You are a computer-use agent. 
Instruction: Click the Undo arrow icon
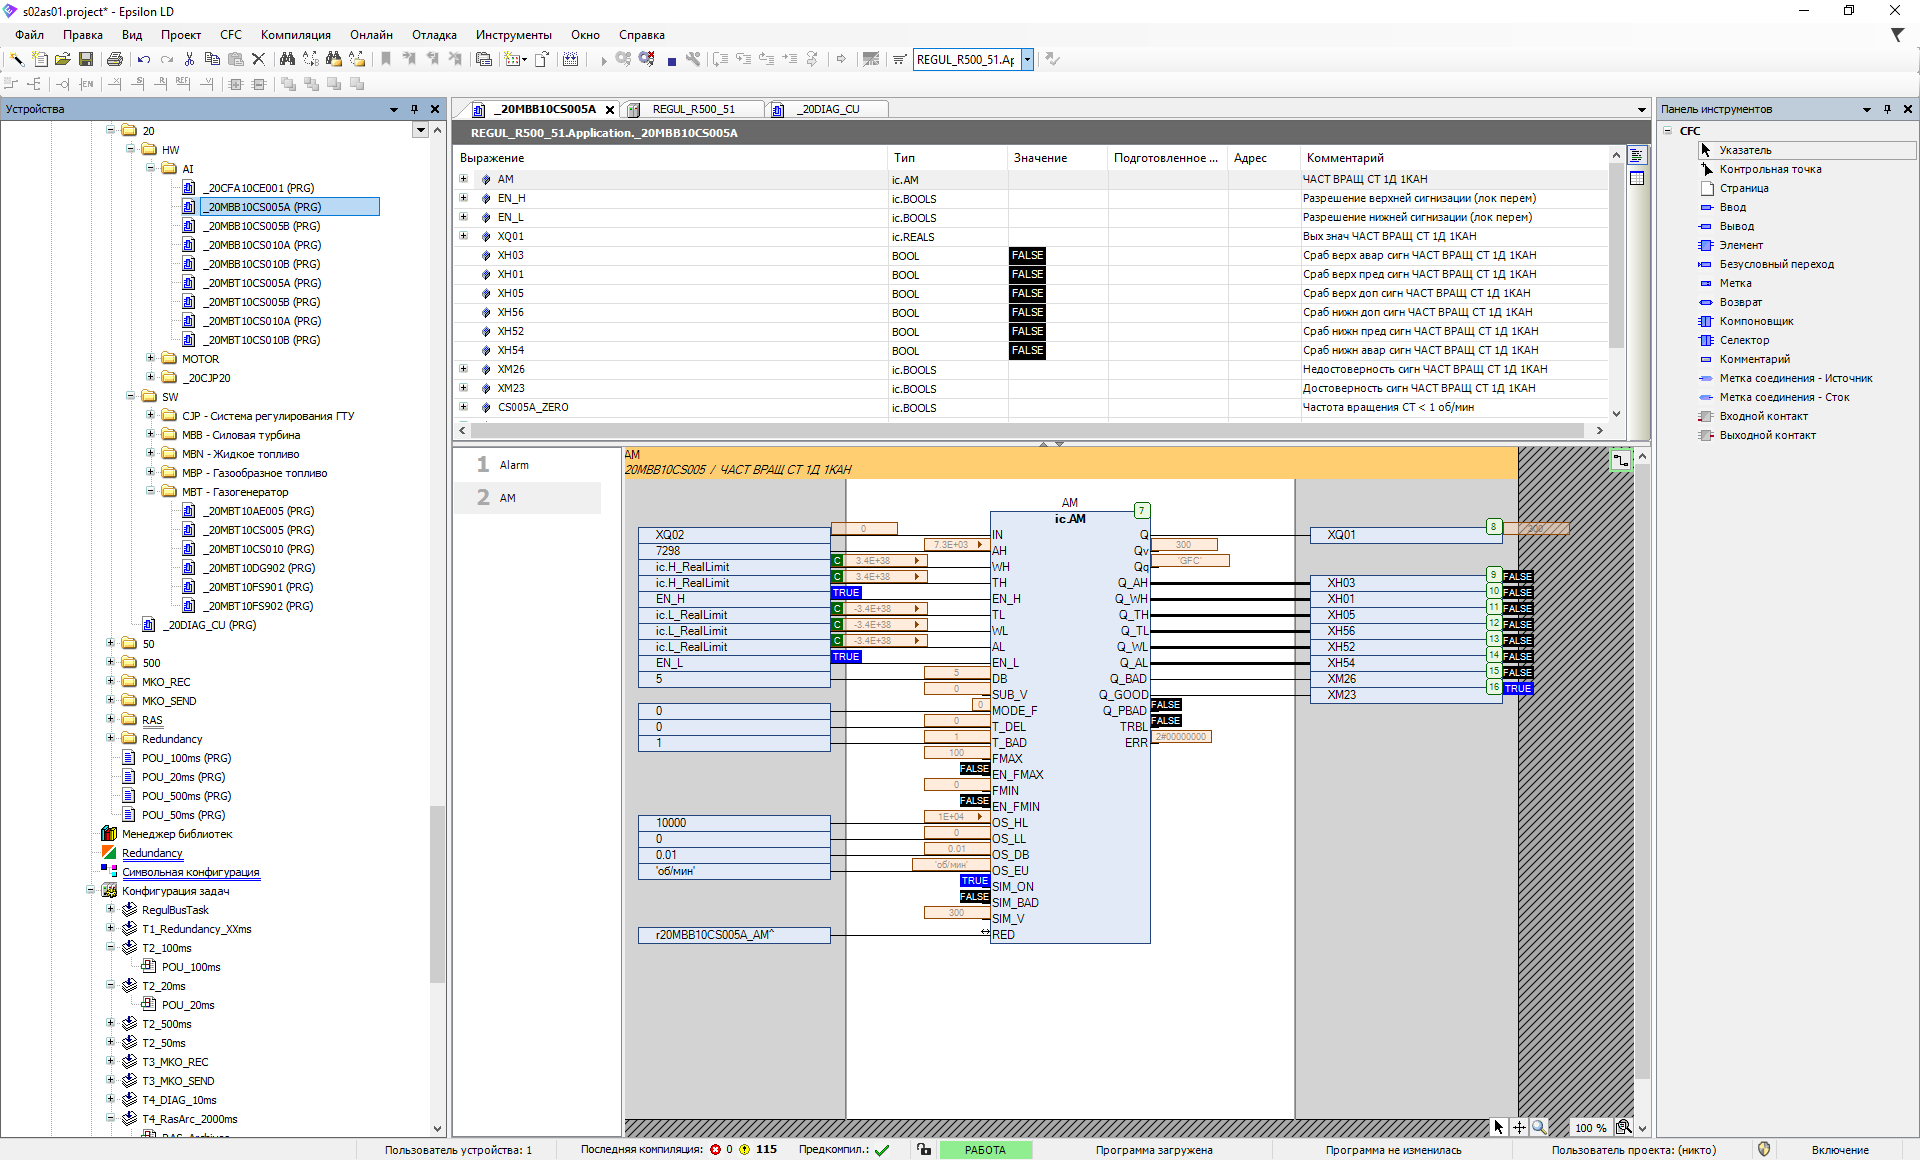click(144, 60)
